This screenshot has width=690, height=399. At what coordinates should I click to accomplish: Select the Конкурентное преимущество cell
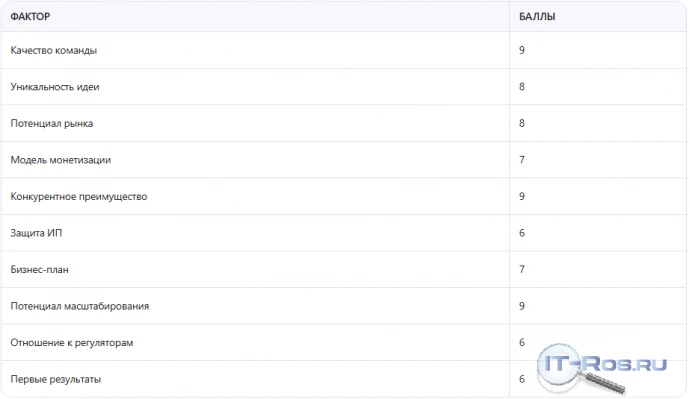(x=255, y=196)
